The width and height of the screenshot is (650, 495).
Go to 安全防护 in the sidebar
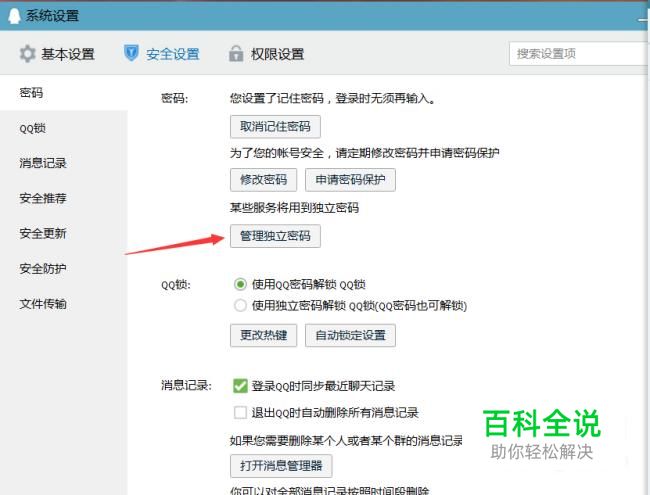coord(43,269)
